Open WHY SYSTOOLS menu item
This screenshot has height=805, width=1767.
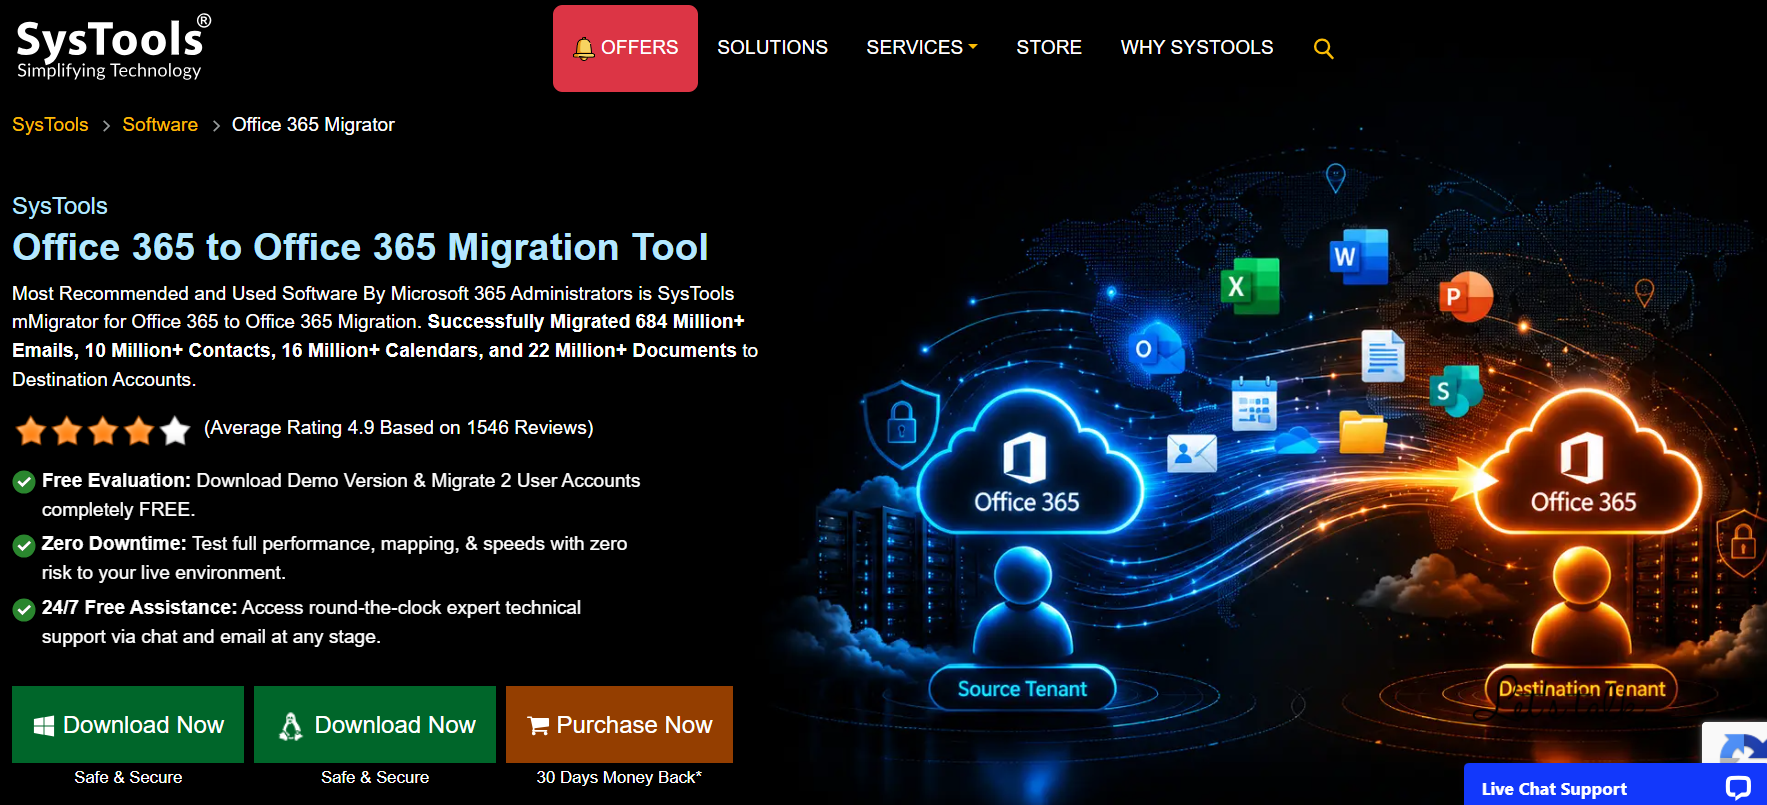click(1196, 47)
